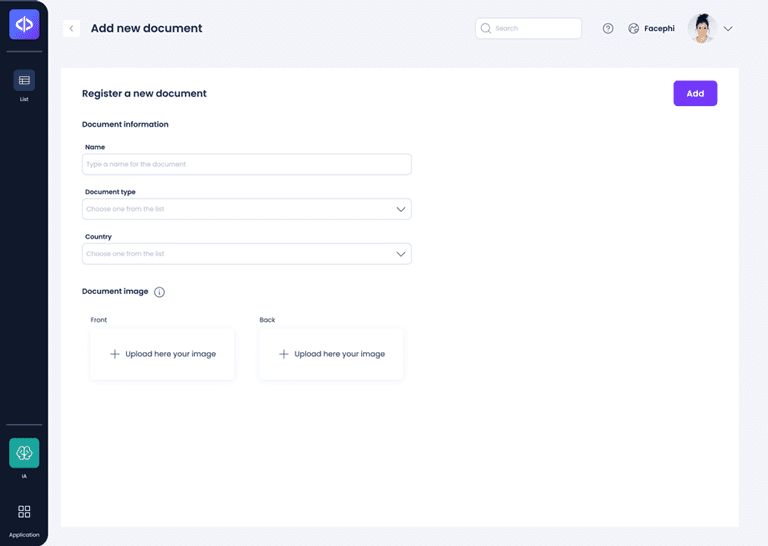Click the Add button
Image resolution: width=768 pixels, height=546 pixels.
pyautogui.click(x=695, y=94)
